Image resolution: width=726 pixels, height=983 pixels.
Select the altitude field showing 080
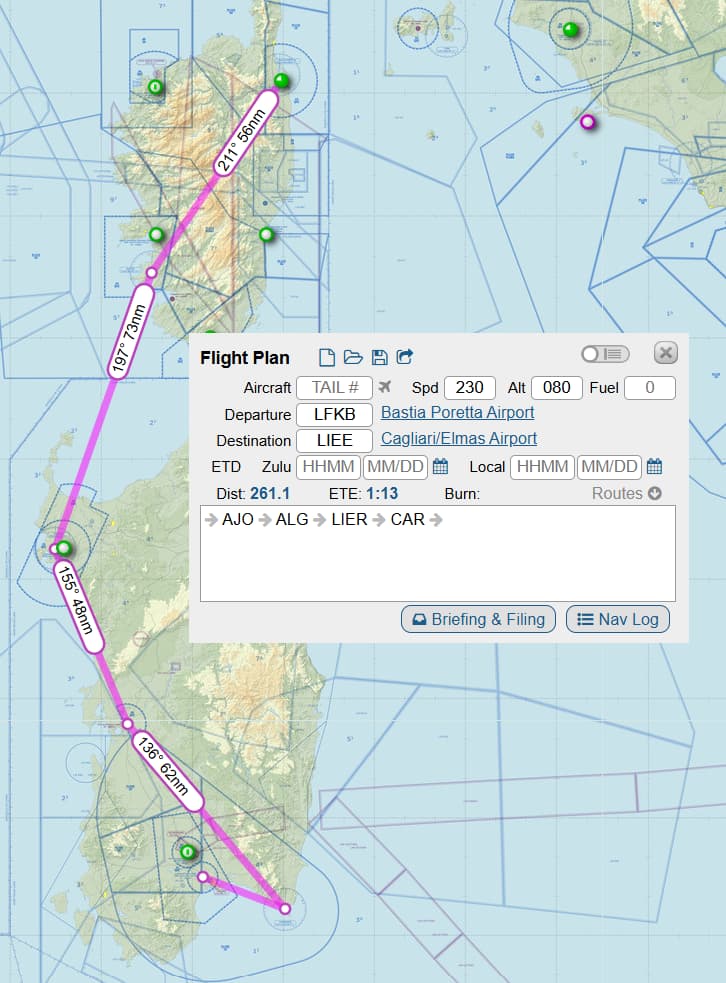tap(557, 387)
